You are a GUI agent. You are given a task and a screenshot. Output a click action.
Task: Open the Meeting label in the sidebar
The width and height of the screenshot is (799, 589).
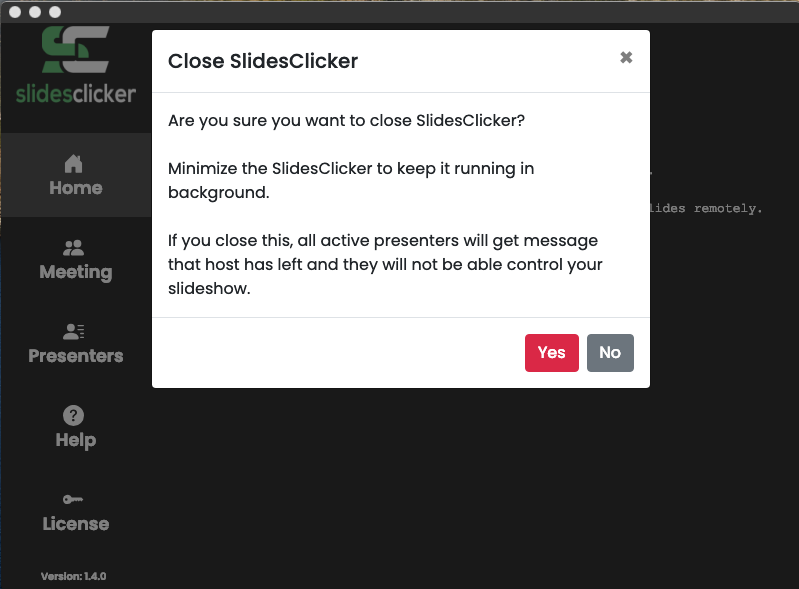(x=76, y=272)
